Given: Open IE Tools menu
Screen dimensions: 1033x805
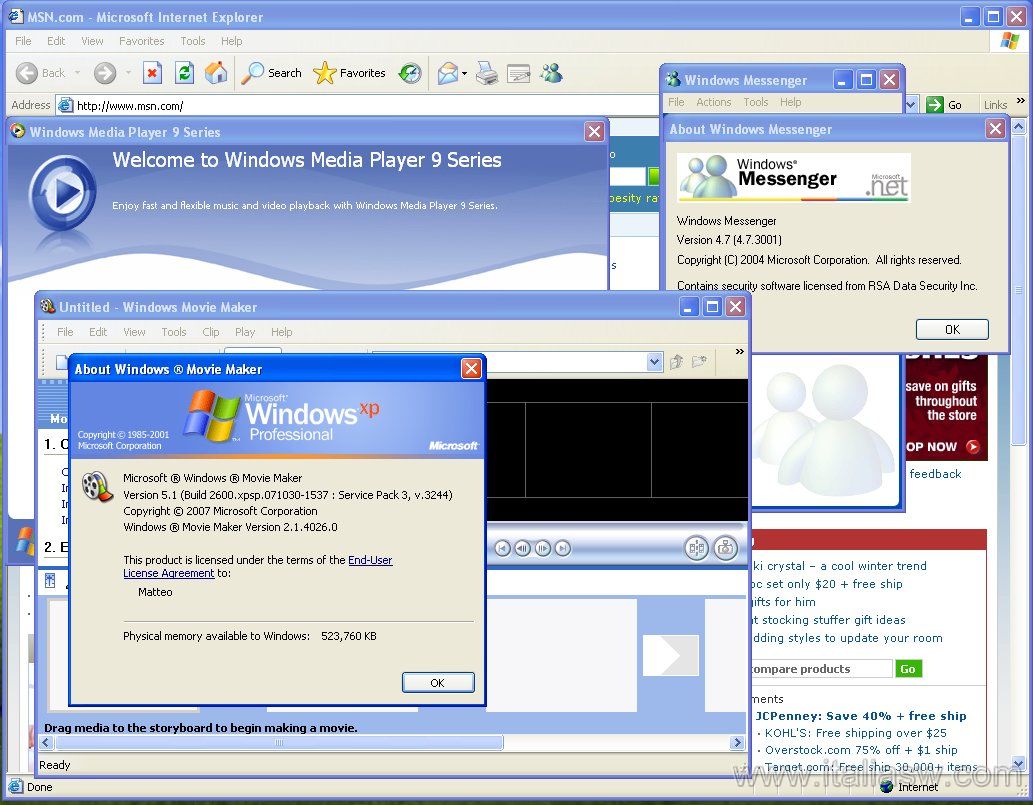Looking at the screenshot, I should tap(193, 41).
